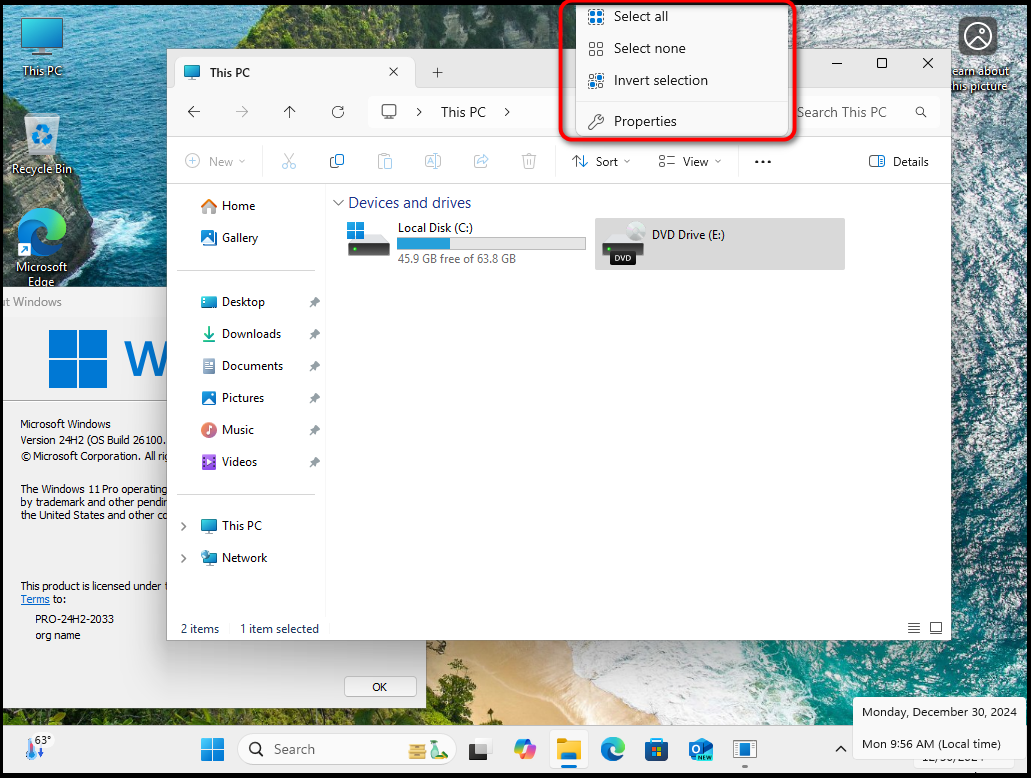Choose Select none from the menu
1031x778 pixels.
pos(681,49)
